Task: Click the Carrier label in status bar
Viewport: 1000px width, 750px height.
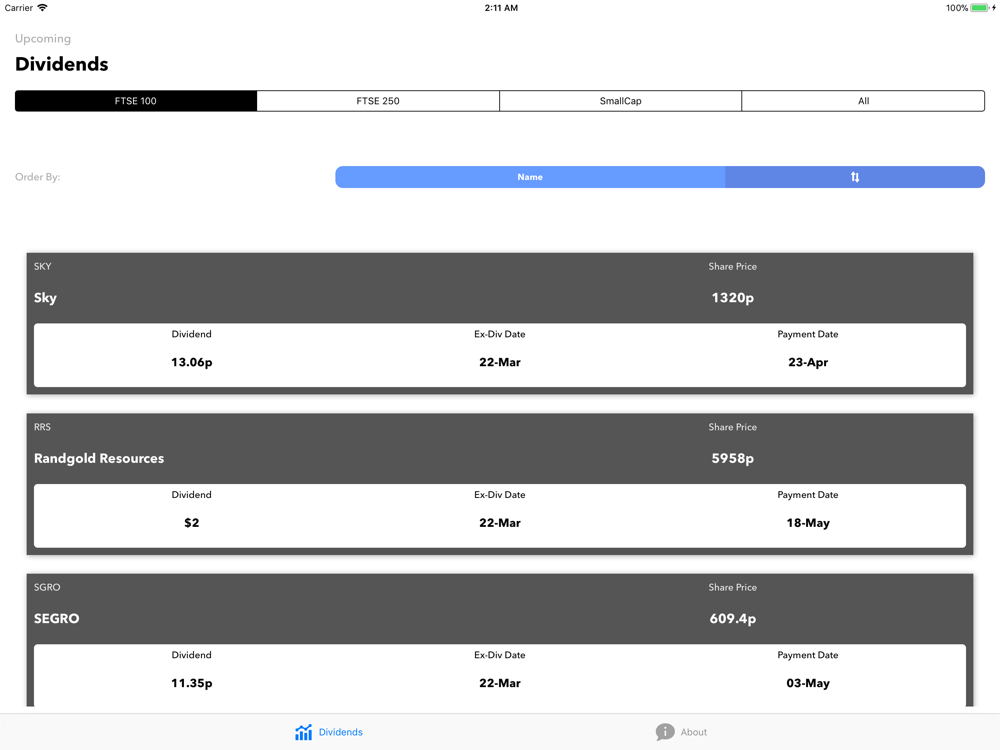Action: (18, 8)
